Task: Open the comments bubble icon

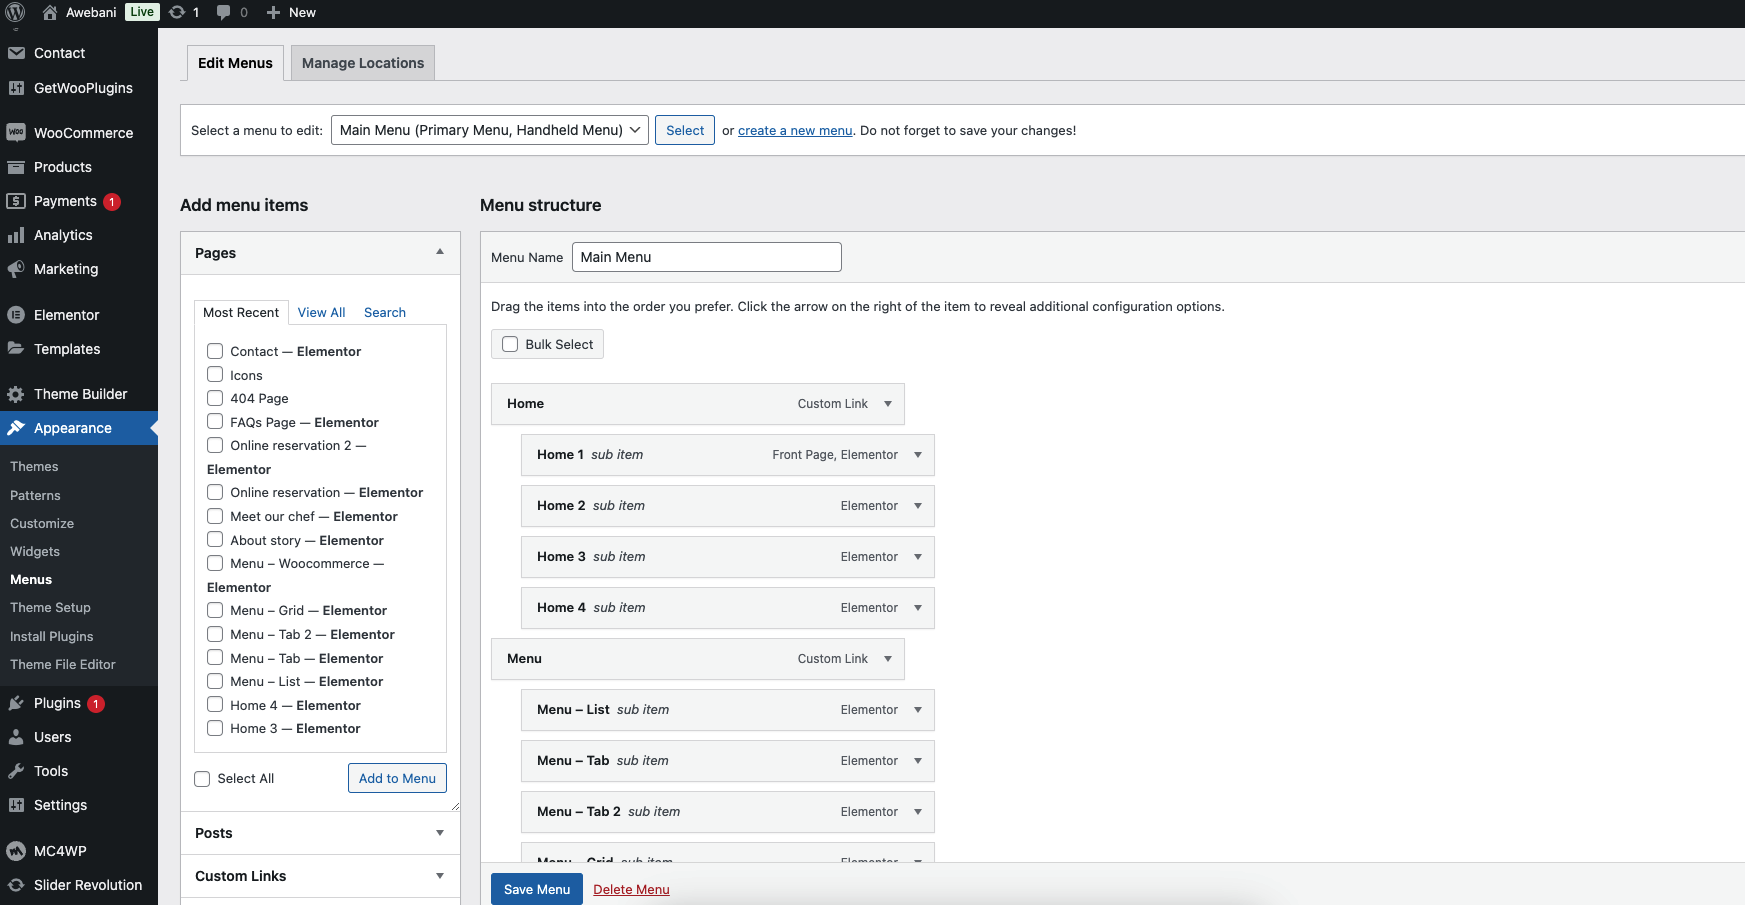Action: [x=223, y=12]
